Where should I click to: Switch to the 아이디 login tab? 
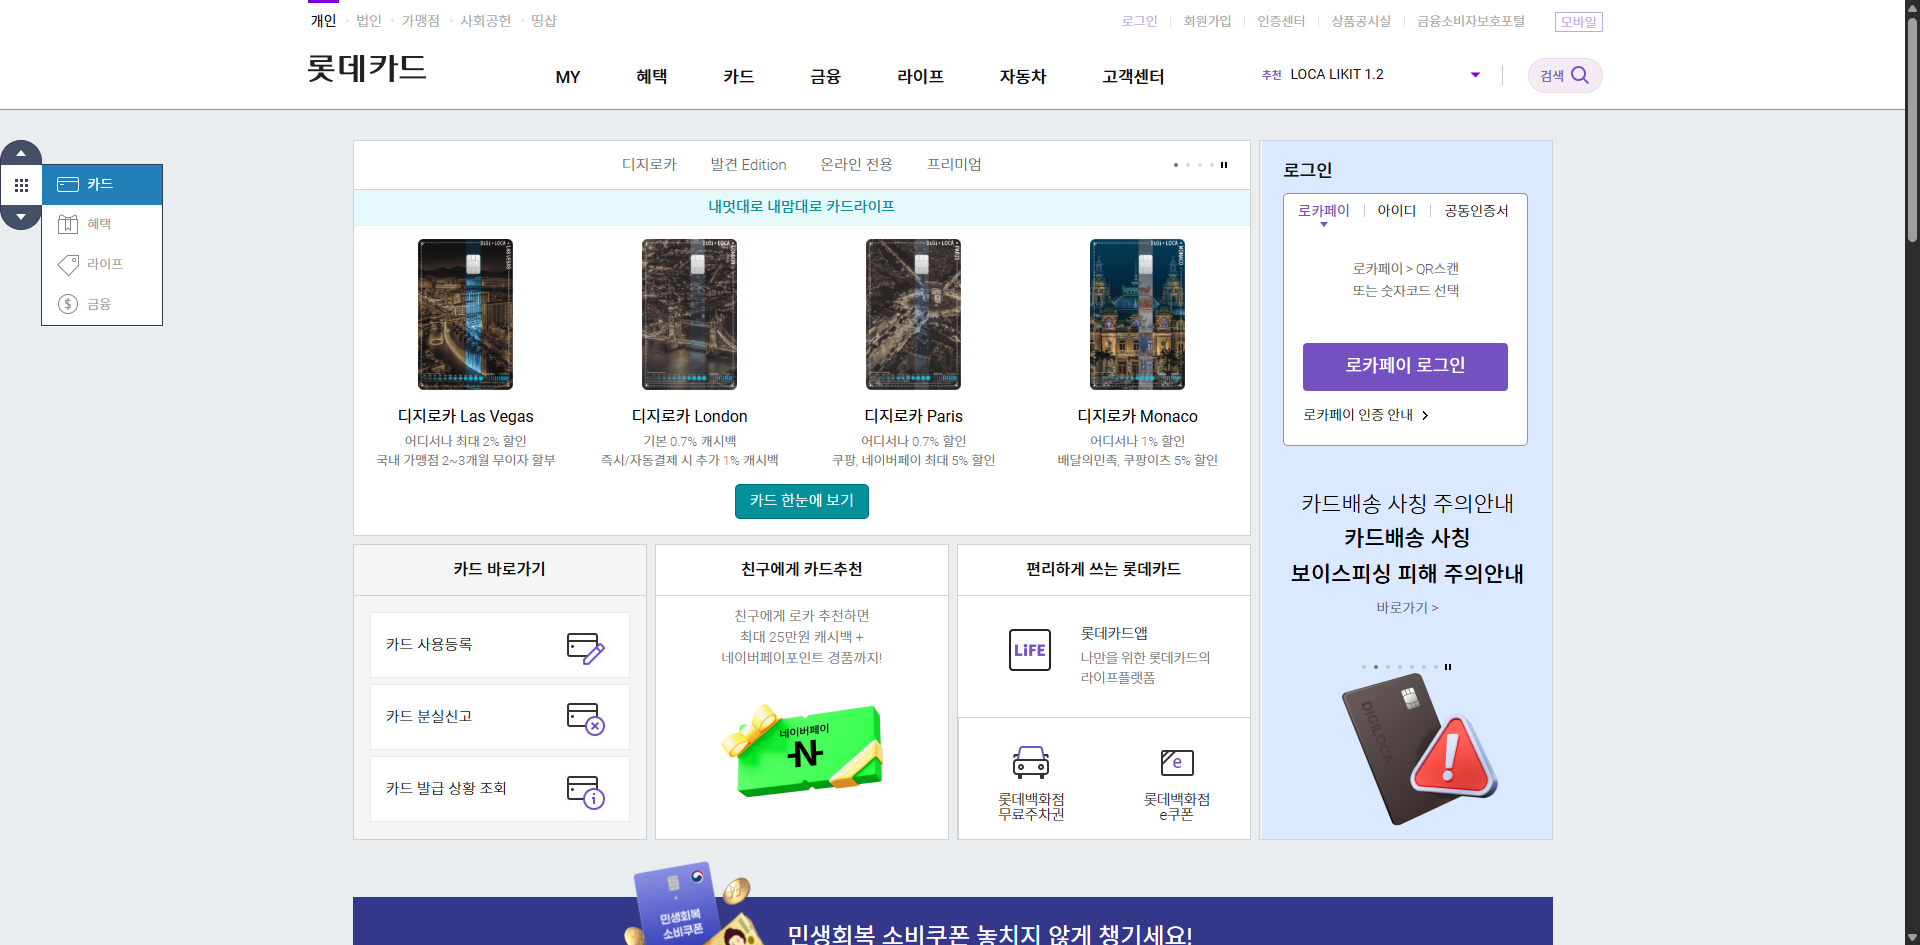pyautogui.click(x=1396, y=210)
